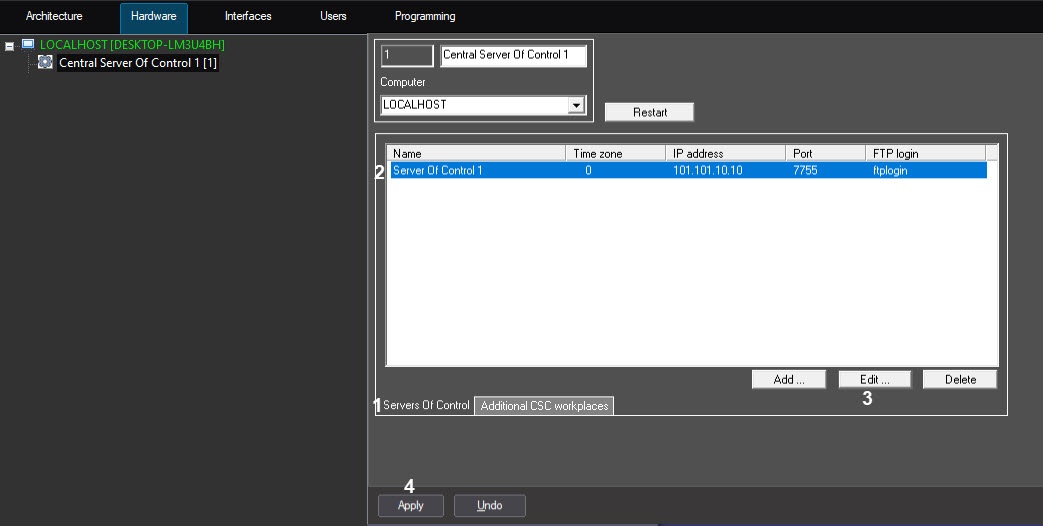Click the LOCALHOST computer icon in tree
This screenshot has width=1043, height=526.
(28, 45)
